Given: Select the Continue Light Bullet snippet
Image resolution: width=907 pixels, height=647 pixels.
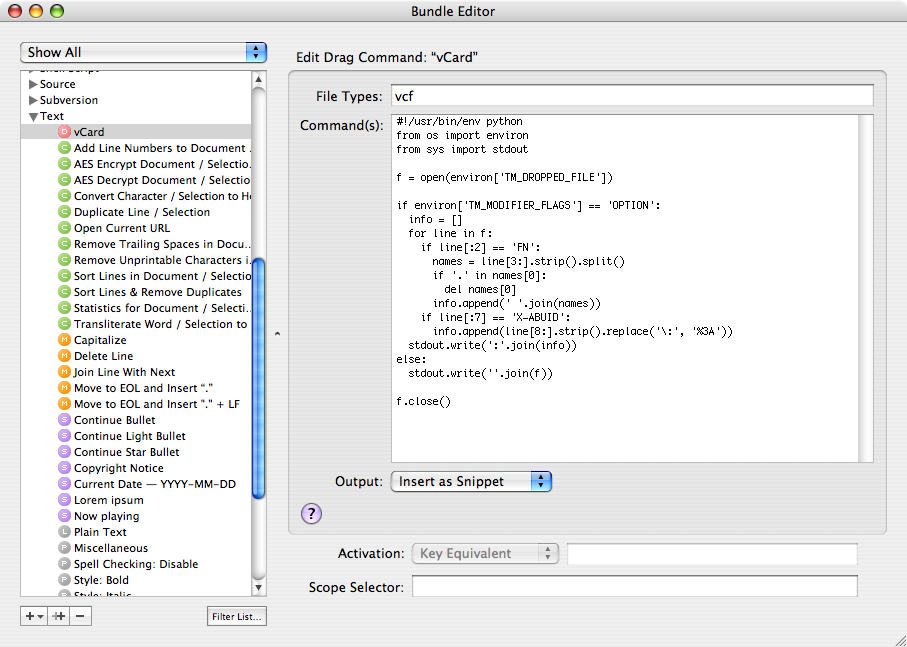Looking at the screenshot, I should 130,436.
